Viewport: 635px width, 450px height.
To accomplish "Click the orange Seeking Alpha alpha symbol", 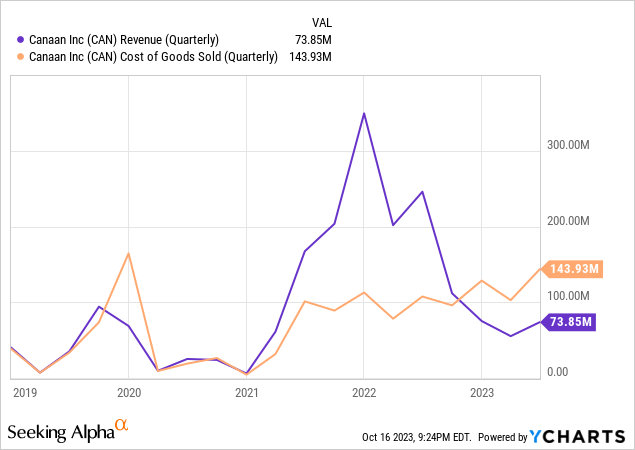I will tap(122, 425).
